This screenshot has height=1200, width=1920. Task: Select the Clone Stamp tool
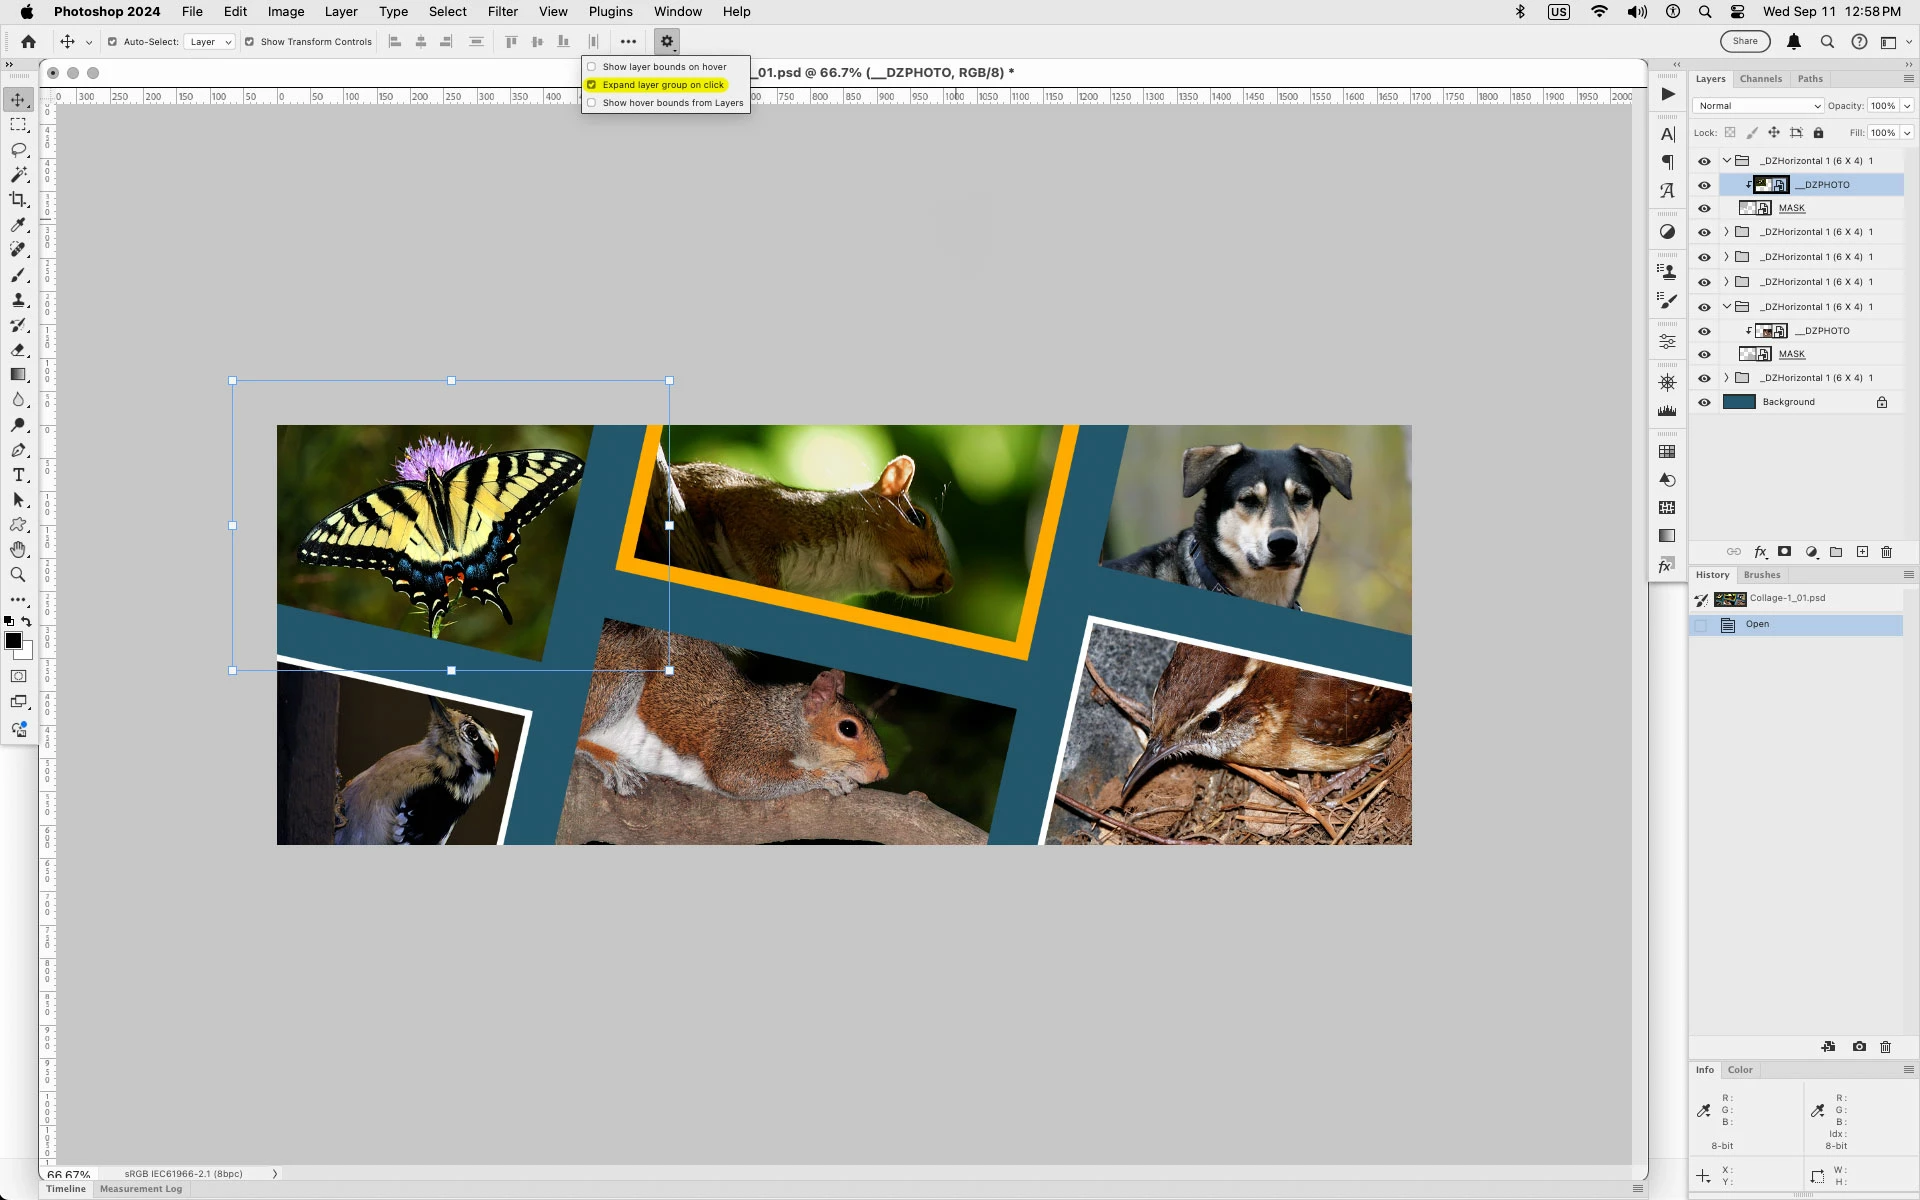(18, 300)
